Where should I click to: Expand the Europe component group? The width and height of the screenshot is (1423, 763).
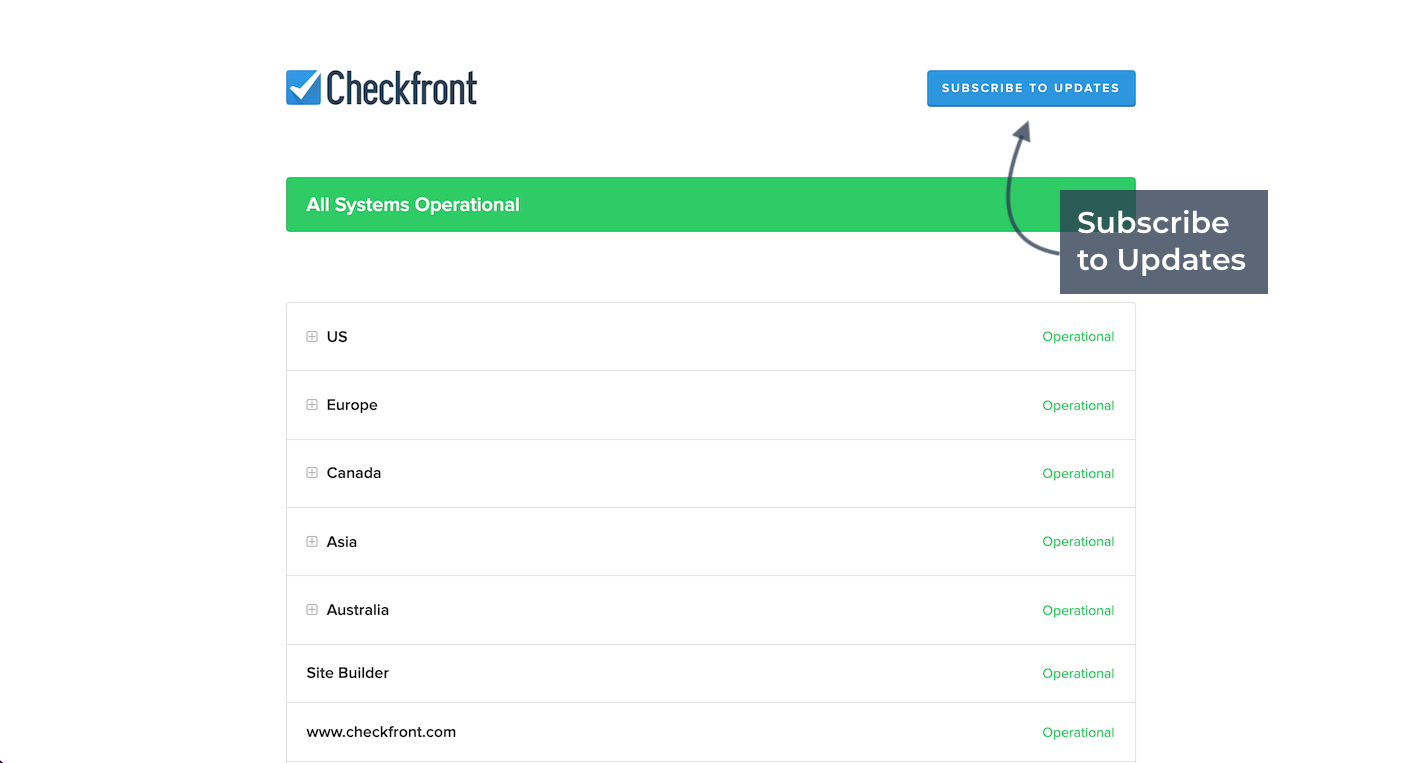point(312,405)
